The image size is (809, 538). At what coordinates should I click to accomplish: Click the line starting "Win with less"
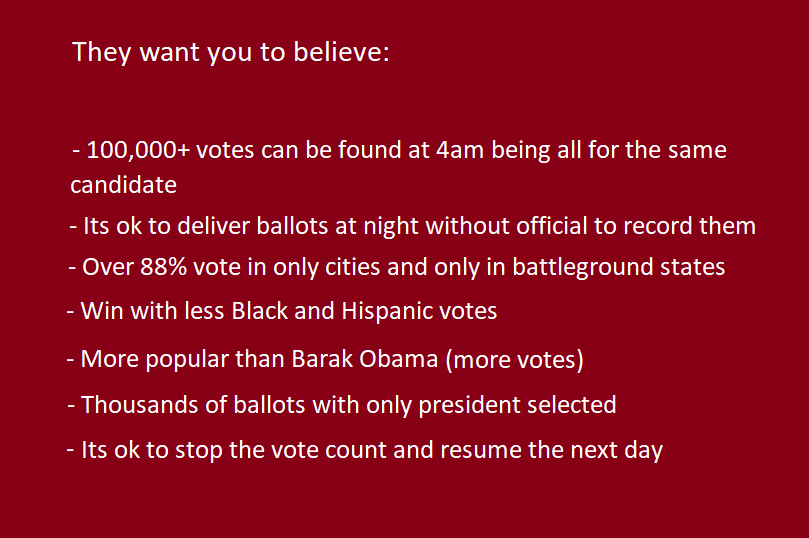(282, 311)
